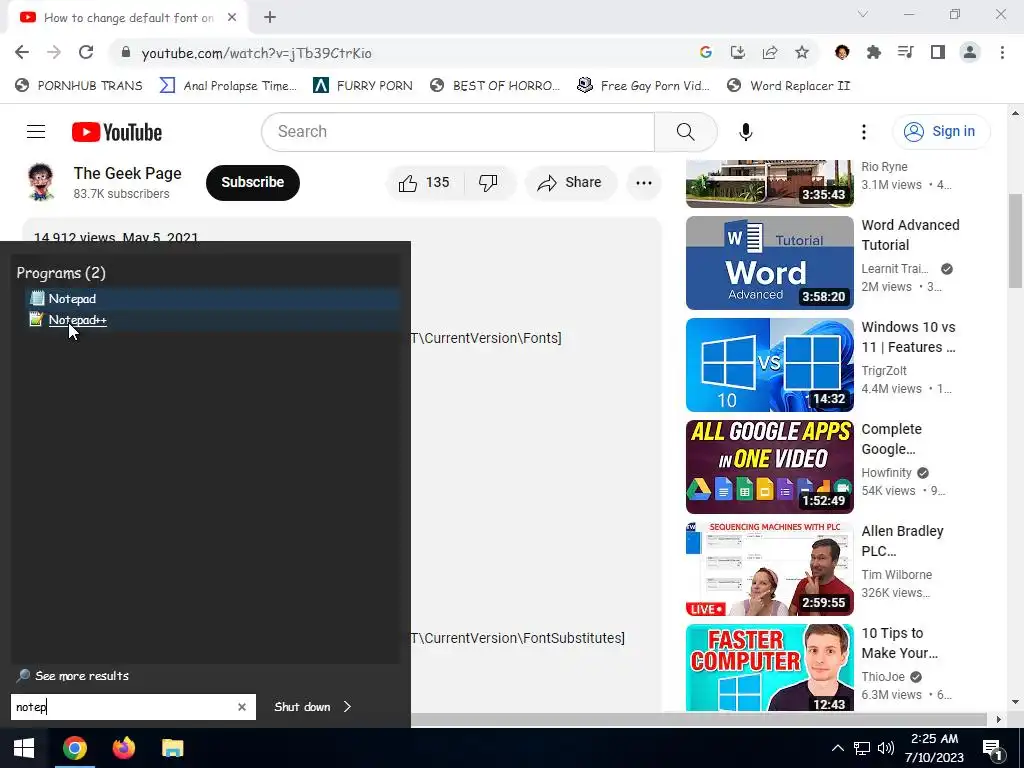Close the YouTube tab

pyautogui.click(x=232, y=18)
